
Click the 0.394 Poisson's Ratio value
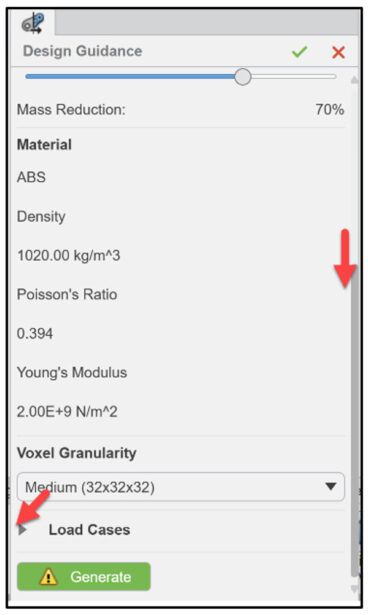(x=35, y=334)
